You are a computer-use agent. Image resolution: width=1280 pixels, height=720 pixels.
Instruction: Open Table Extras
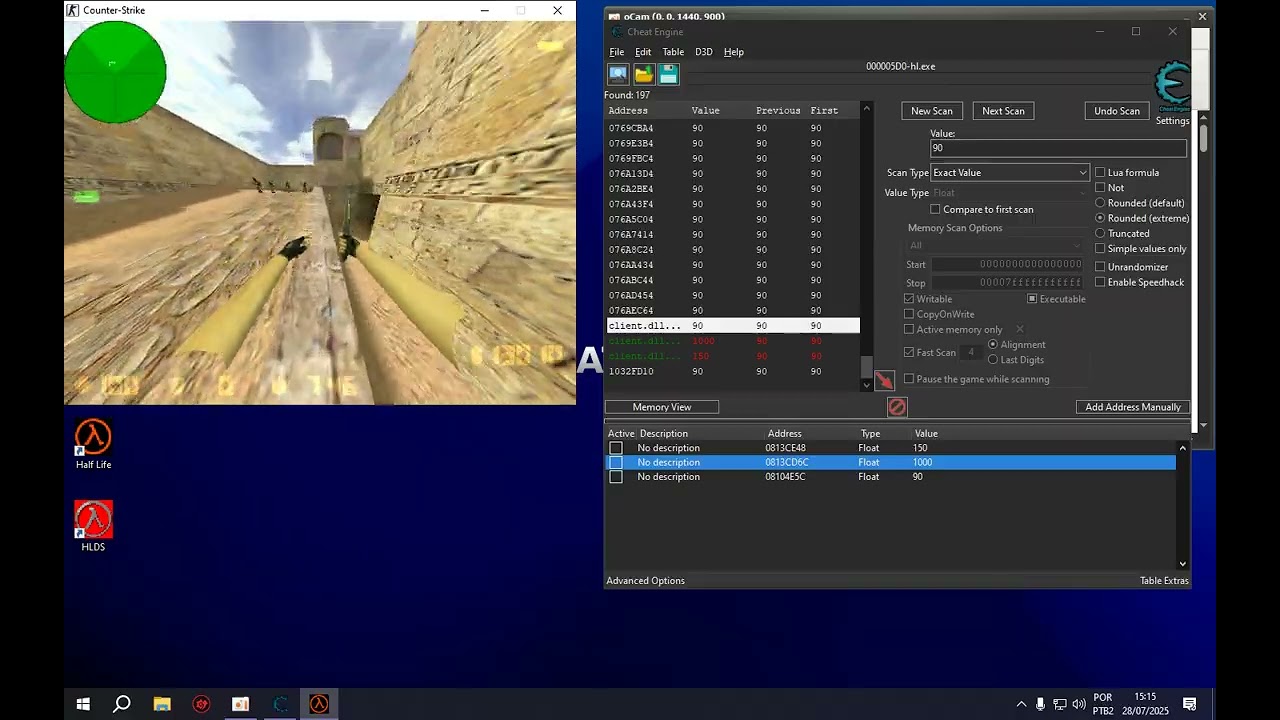[1164, 581]
